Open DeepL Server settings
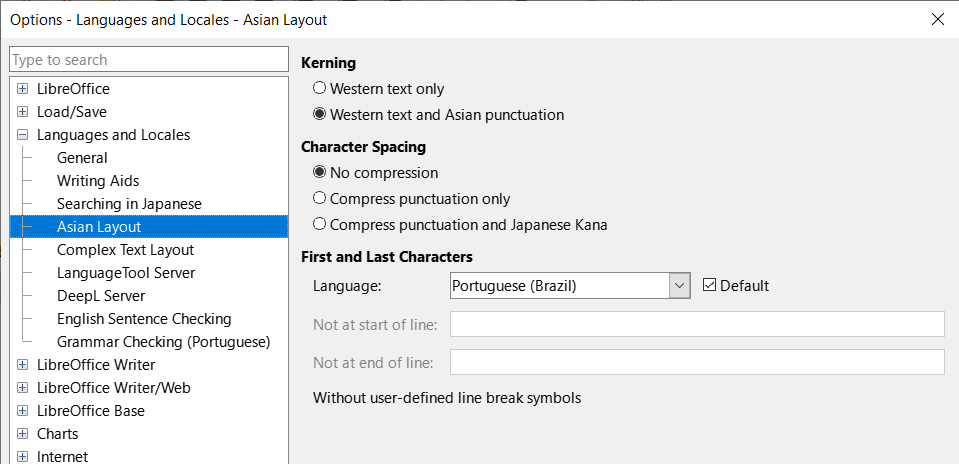Viewport: 959px width, 464px height. tap(101, 296)
